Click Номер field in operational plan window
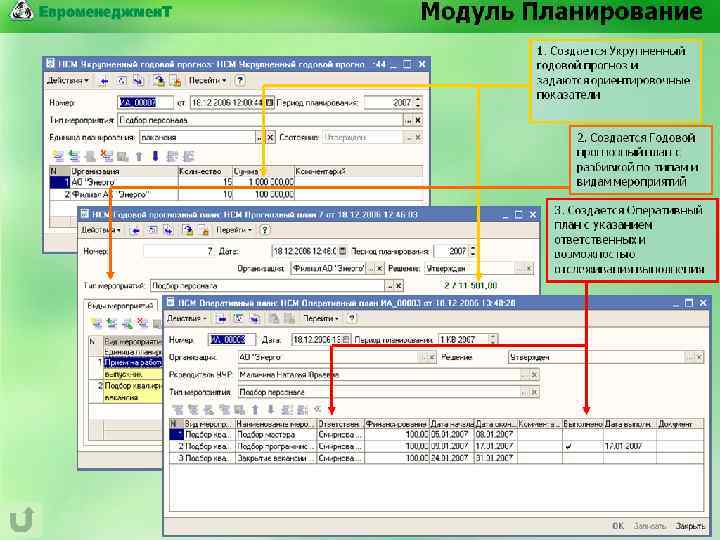720x540 pixels. click(x=232, y=340)
